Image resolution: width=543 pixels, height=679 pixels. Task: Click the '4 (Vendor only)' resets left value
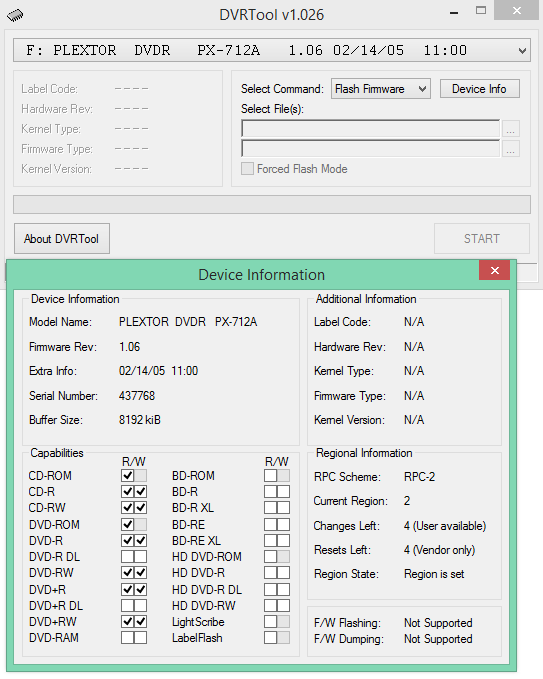point(440,550)
